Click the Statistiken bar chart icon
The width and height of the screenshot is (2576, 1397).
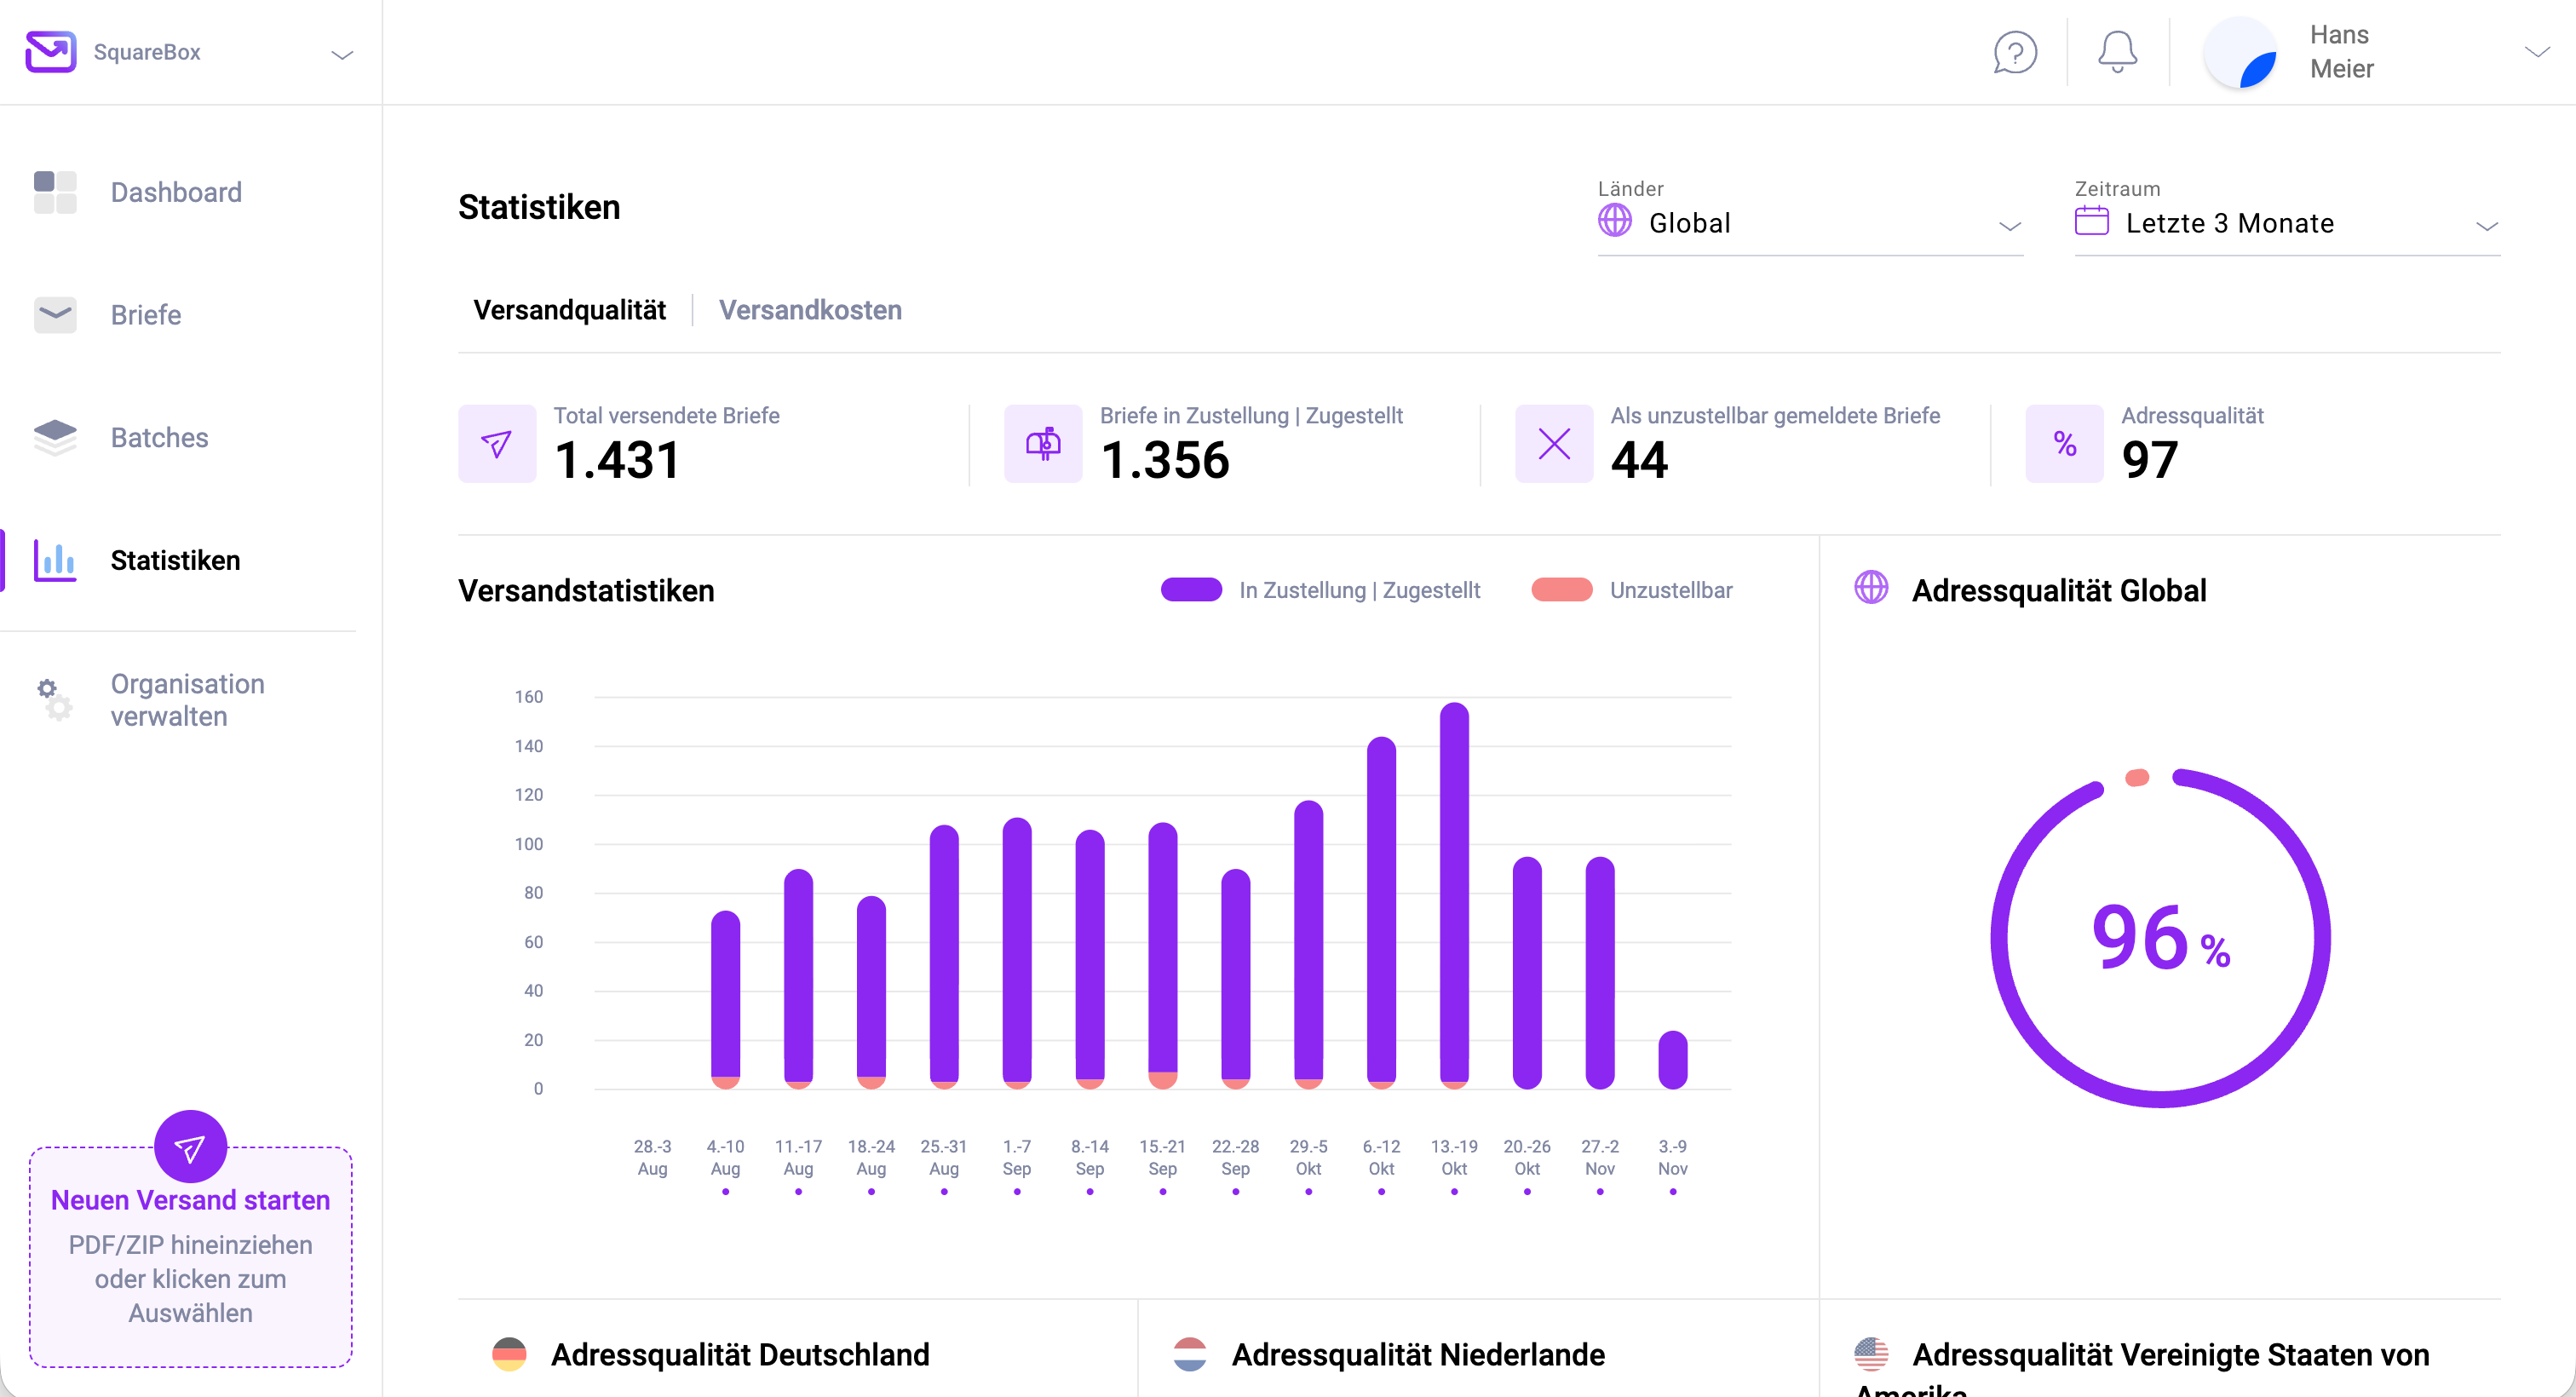55,561
